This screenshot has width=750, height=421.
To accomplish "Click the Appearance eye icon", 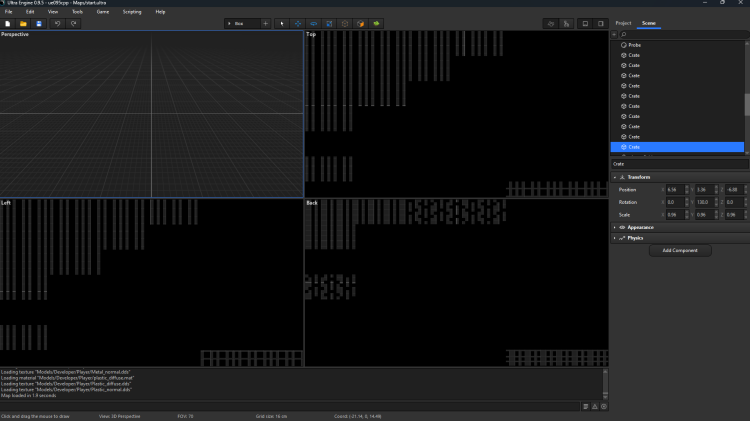I will [622, 227].
